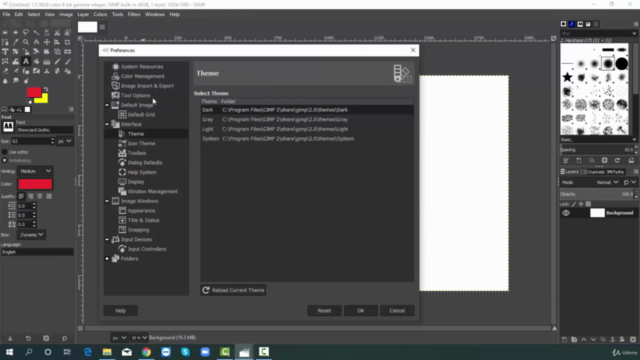
Task: Click Create new layer icon
Action: (564, 339)
